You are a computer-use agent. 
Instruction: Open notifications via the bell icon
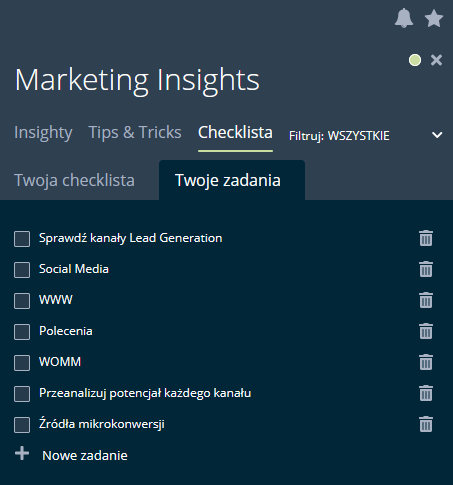[404, 18]
